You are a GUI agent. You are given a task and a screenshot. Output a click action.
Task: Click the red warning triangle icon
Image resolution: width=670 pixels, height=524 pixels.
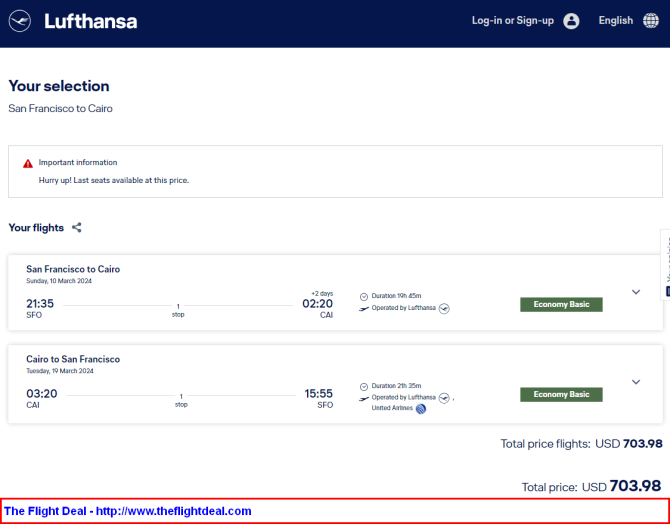point(28,163)
